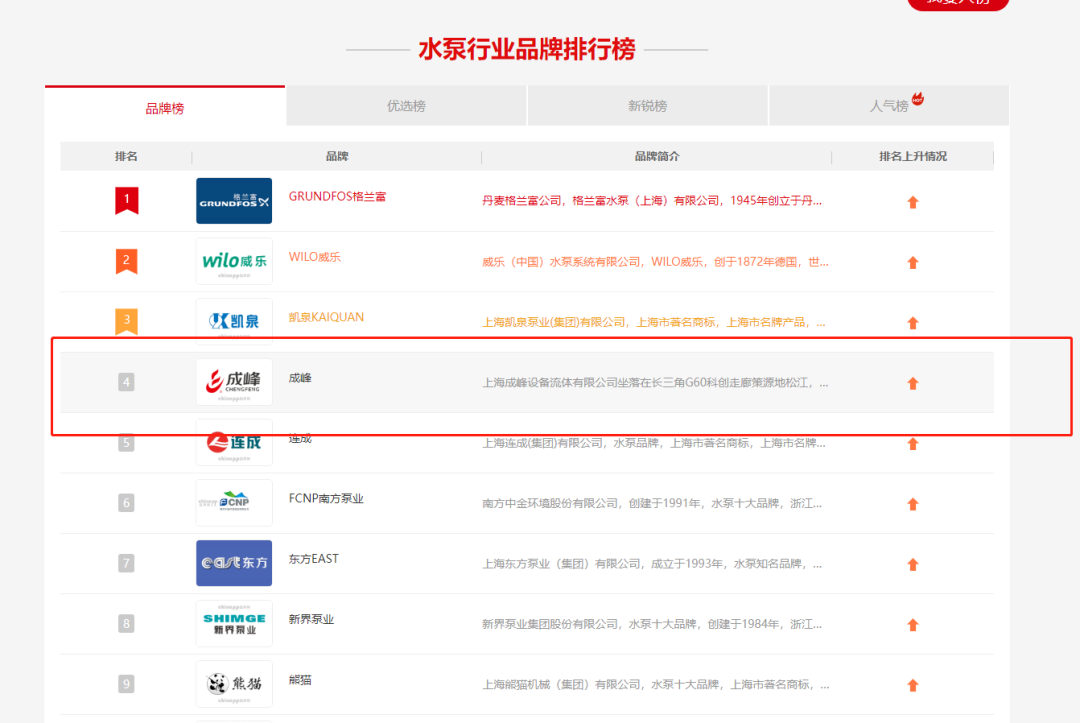
Task: Click the rank 5 gray badge
Action: [126, 443]
